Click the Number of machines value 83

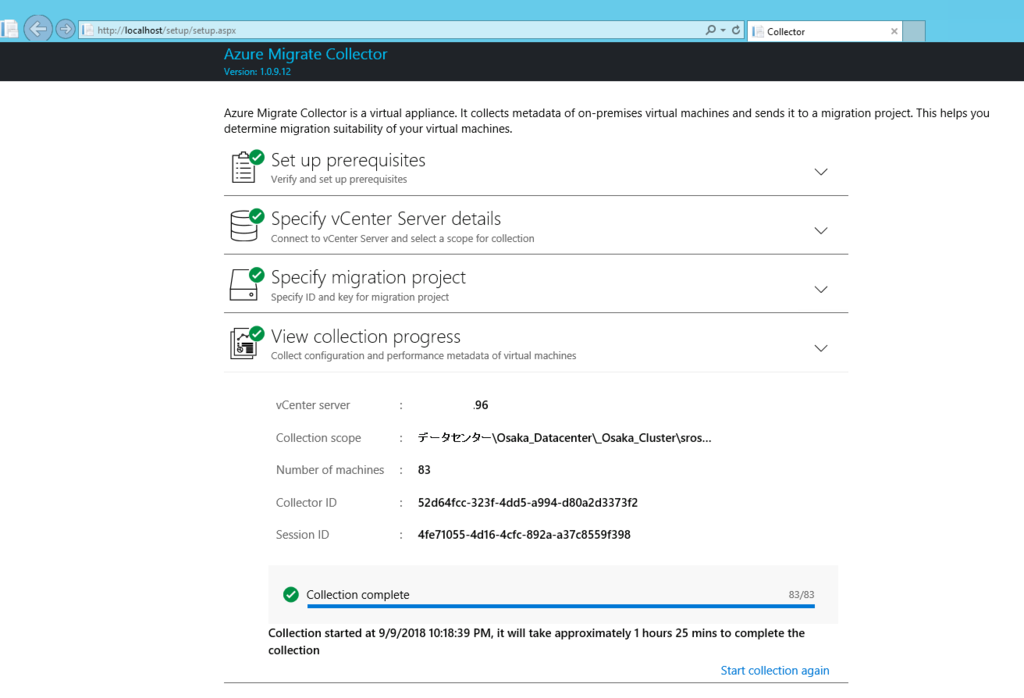click(x=424, y=470)
